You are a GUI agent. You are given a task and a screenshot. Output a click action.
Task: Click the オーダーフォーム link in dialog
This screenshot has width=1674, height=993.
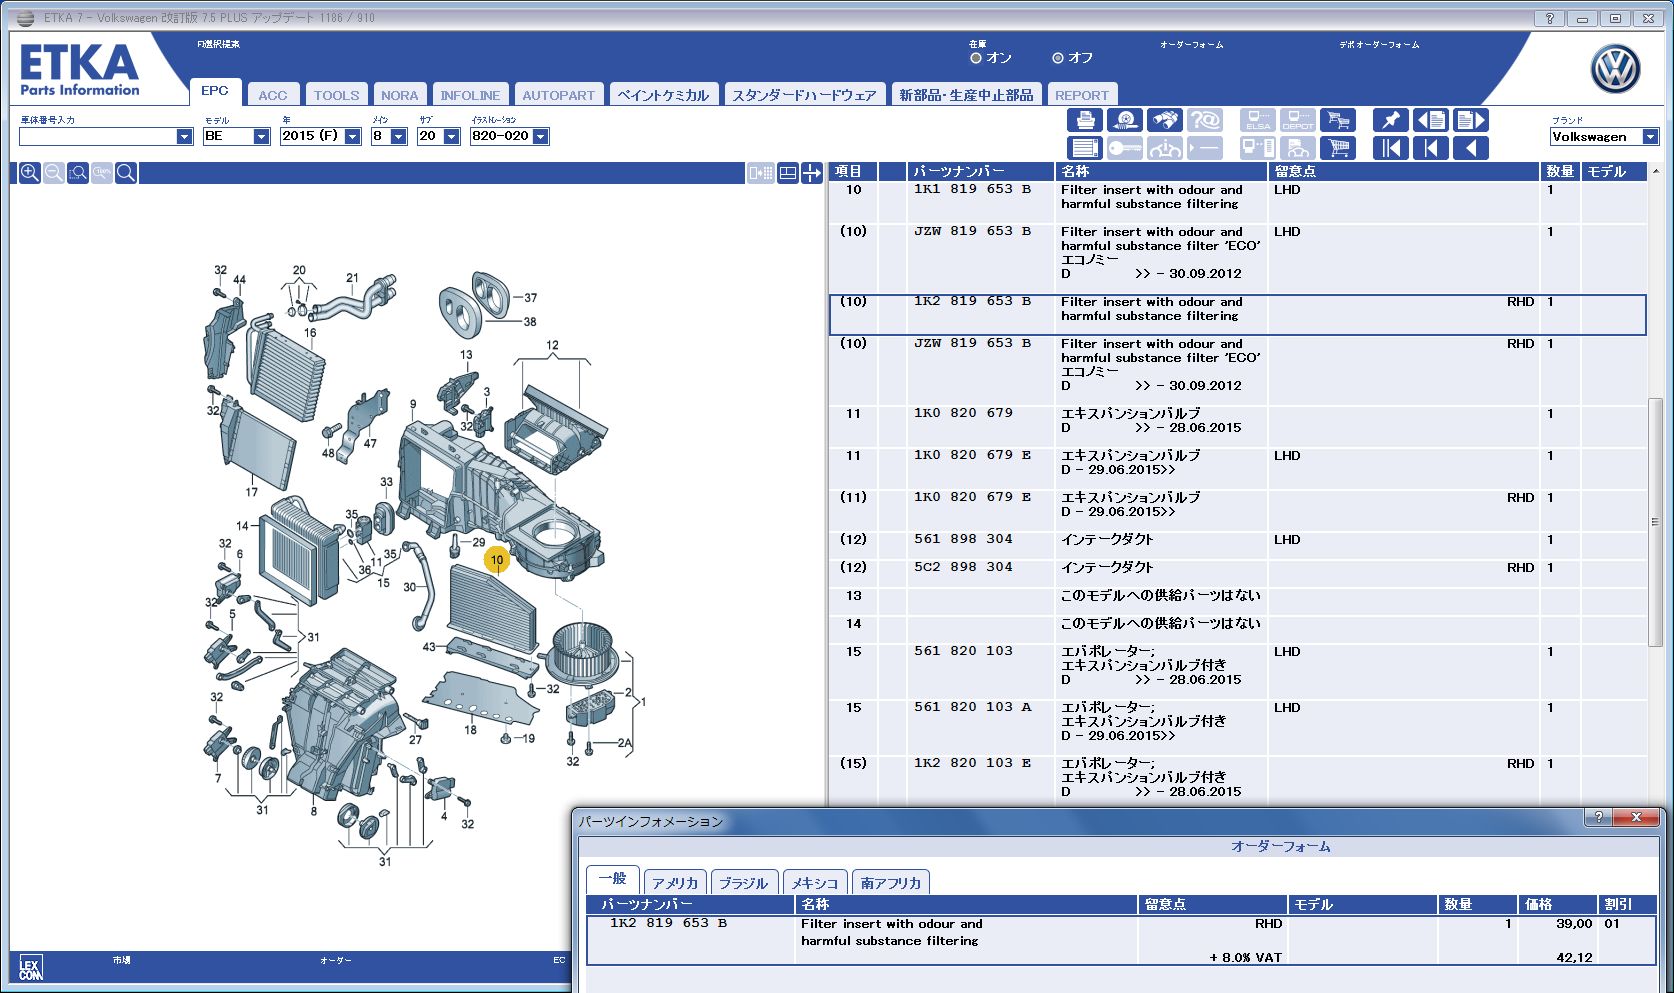[x=1280, y=846]
